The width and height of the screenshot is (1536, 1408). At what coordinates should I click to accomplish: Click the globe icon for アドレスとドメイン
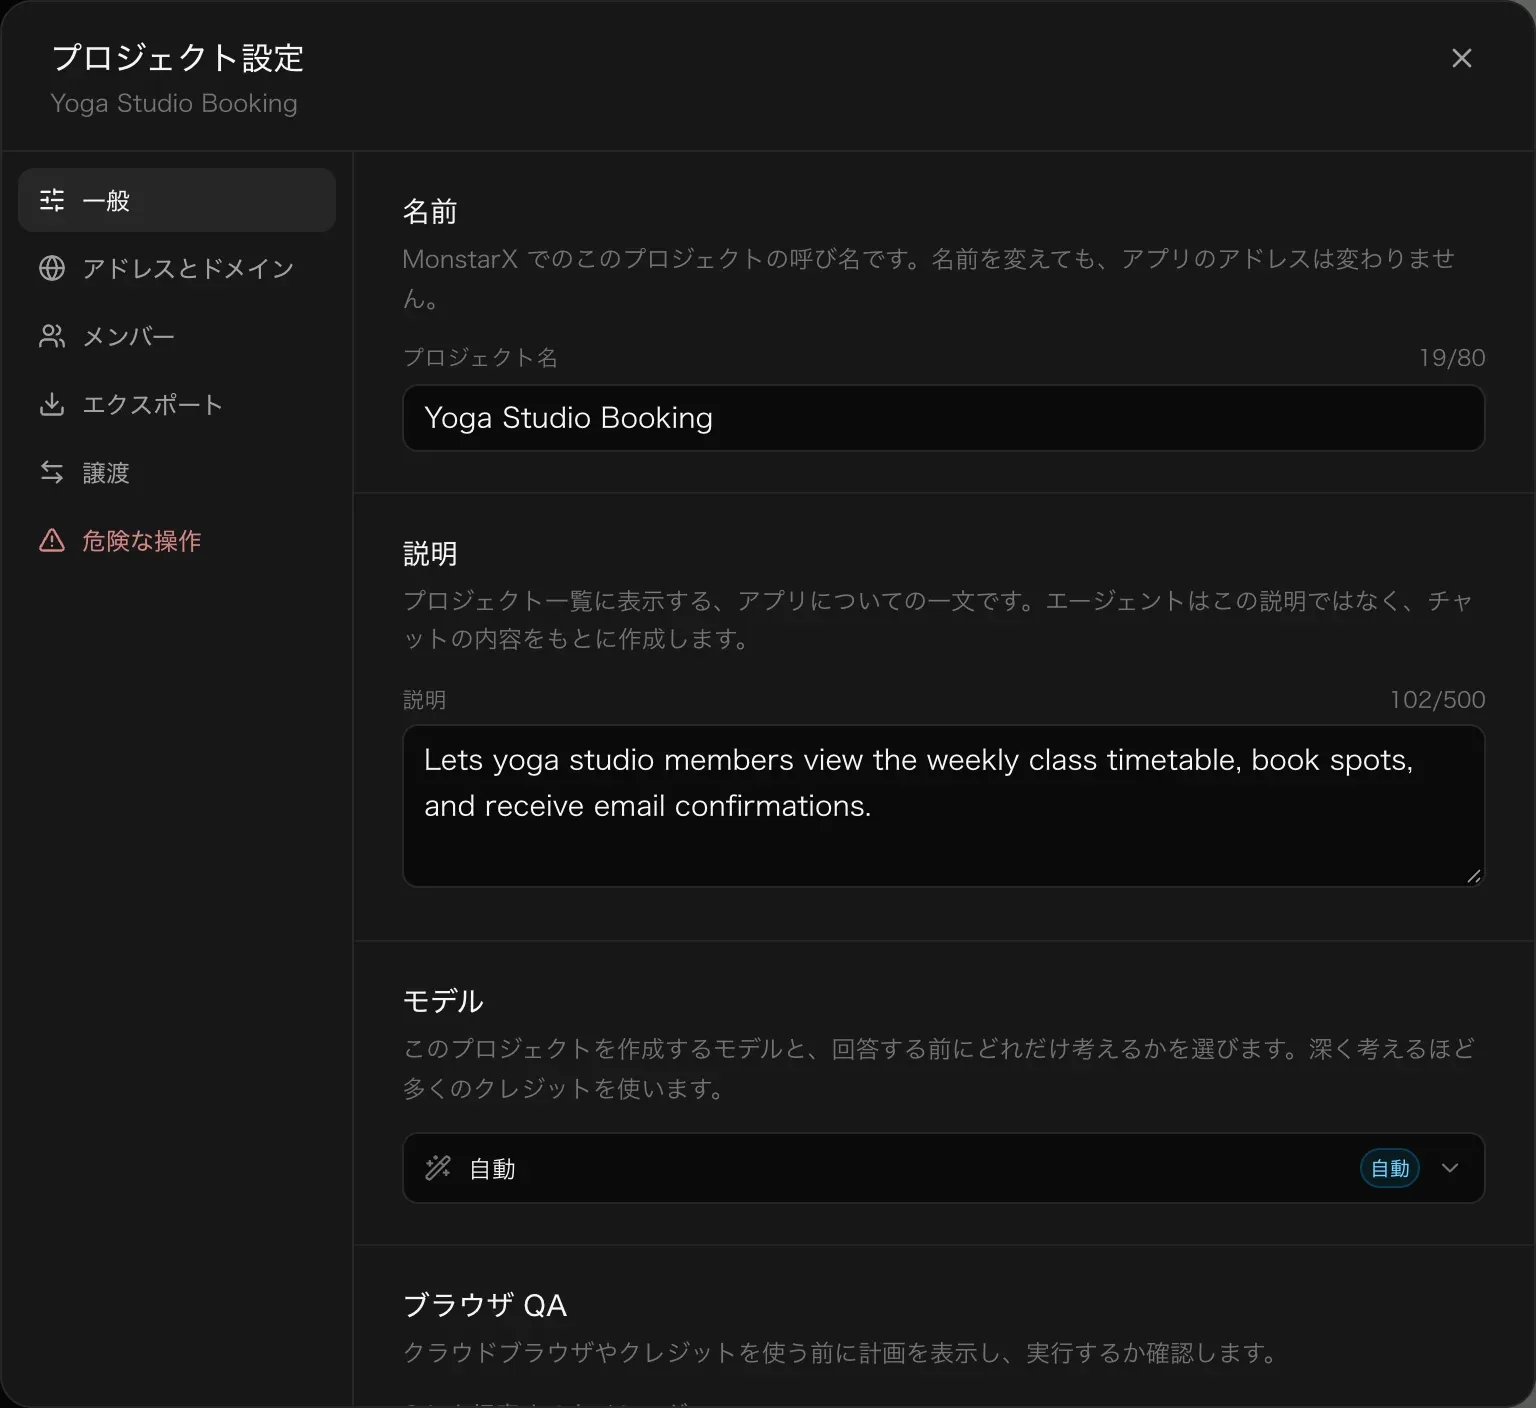tap(52, 268)
